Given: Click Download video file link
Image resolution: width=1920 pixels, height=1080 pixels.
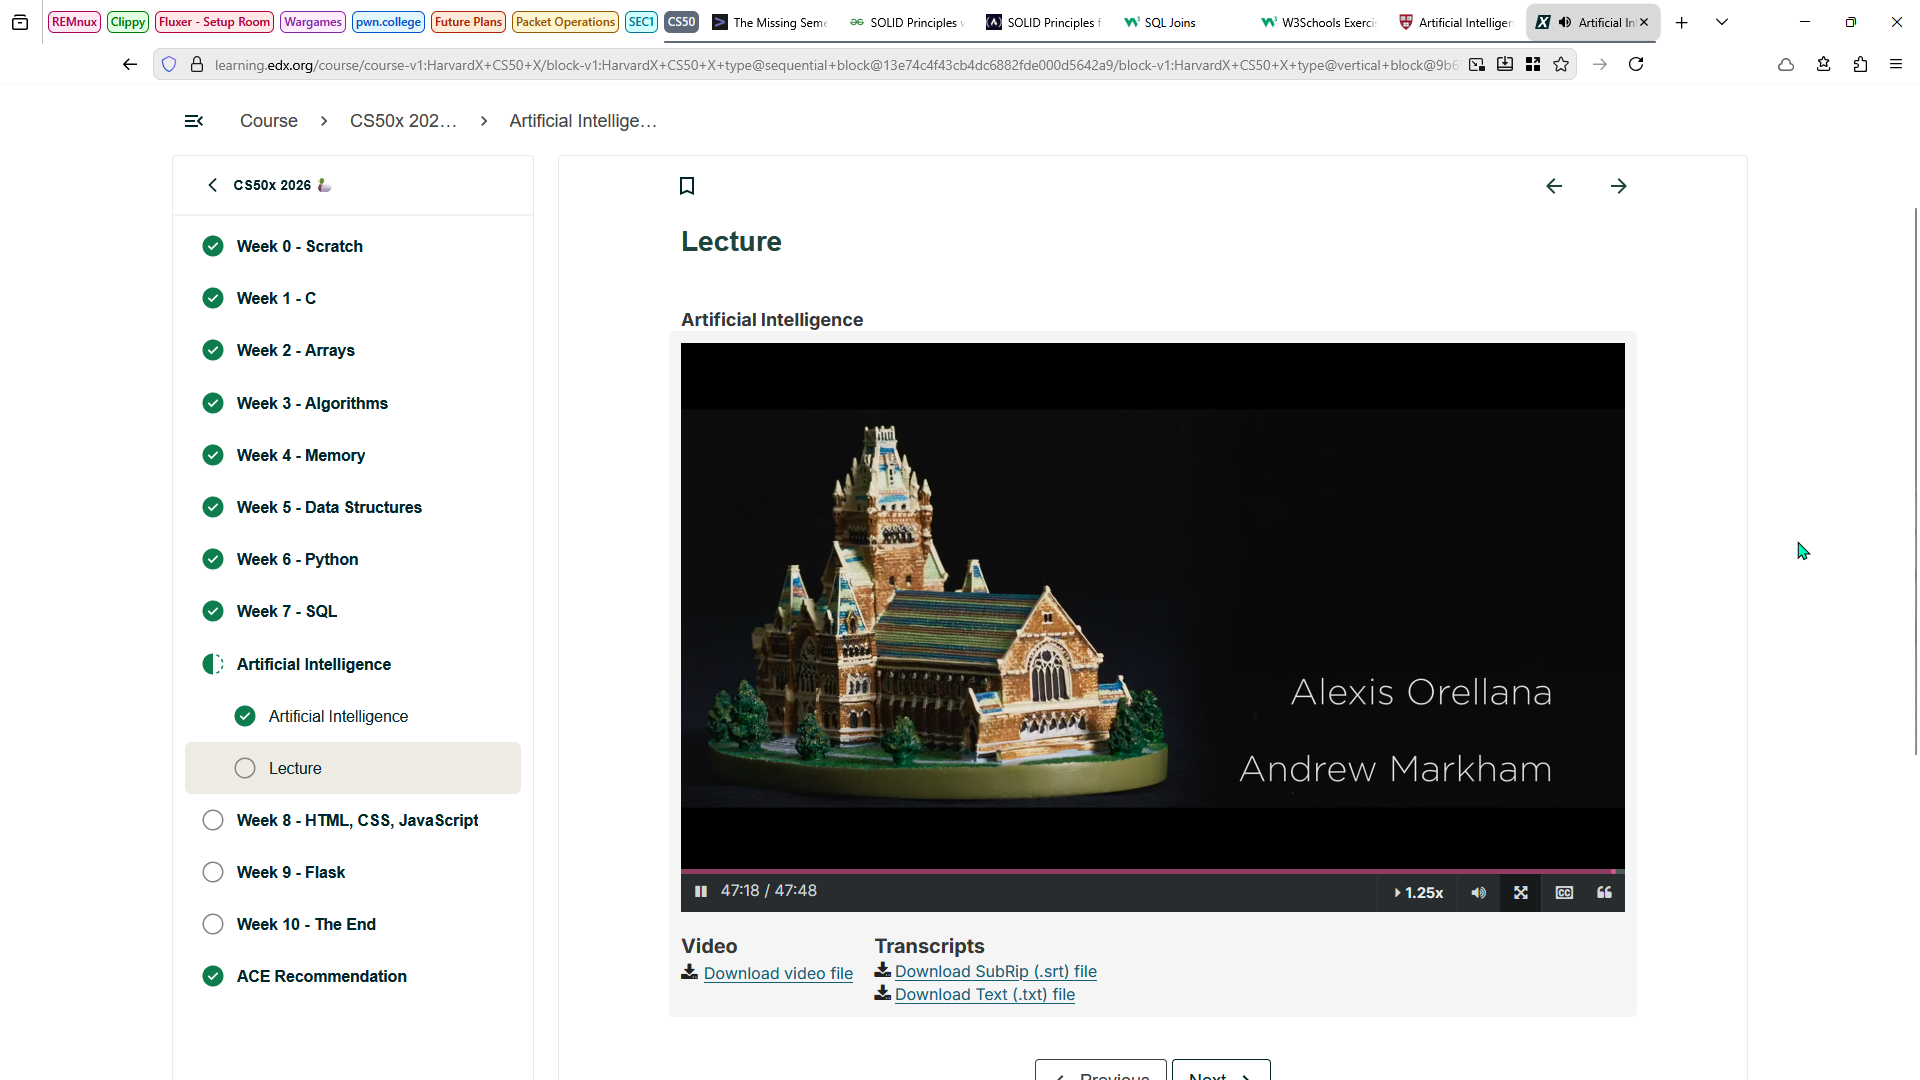Looking at the screenshot, I should 778,973.
